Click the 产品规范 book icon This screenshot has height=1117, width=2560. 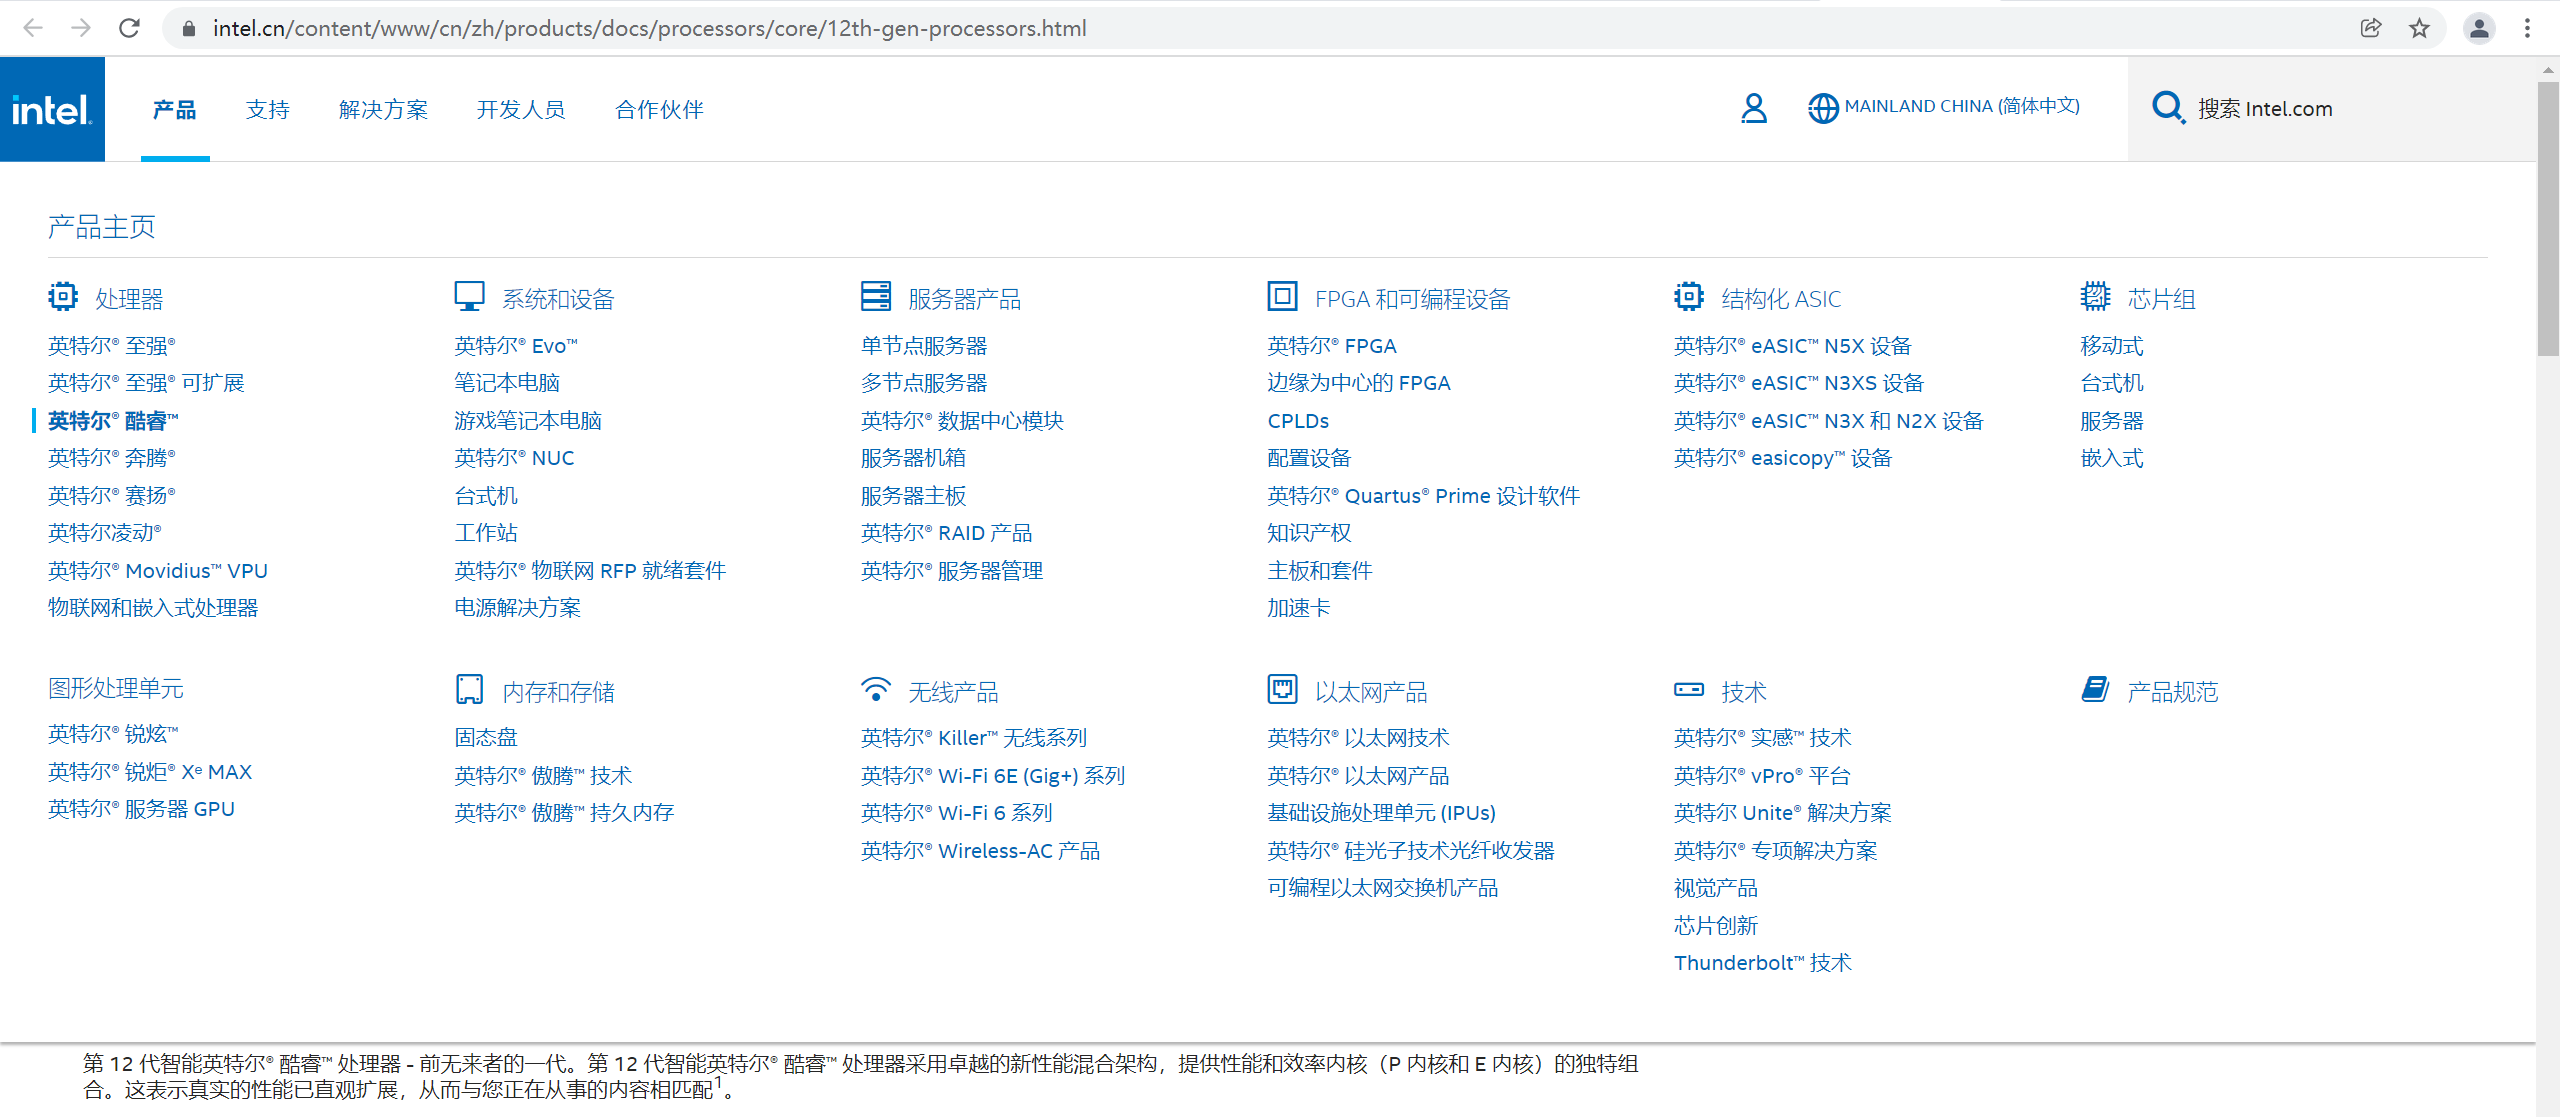coord(2096,688)
